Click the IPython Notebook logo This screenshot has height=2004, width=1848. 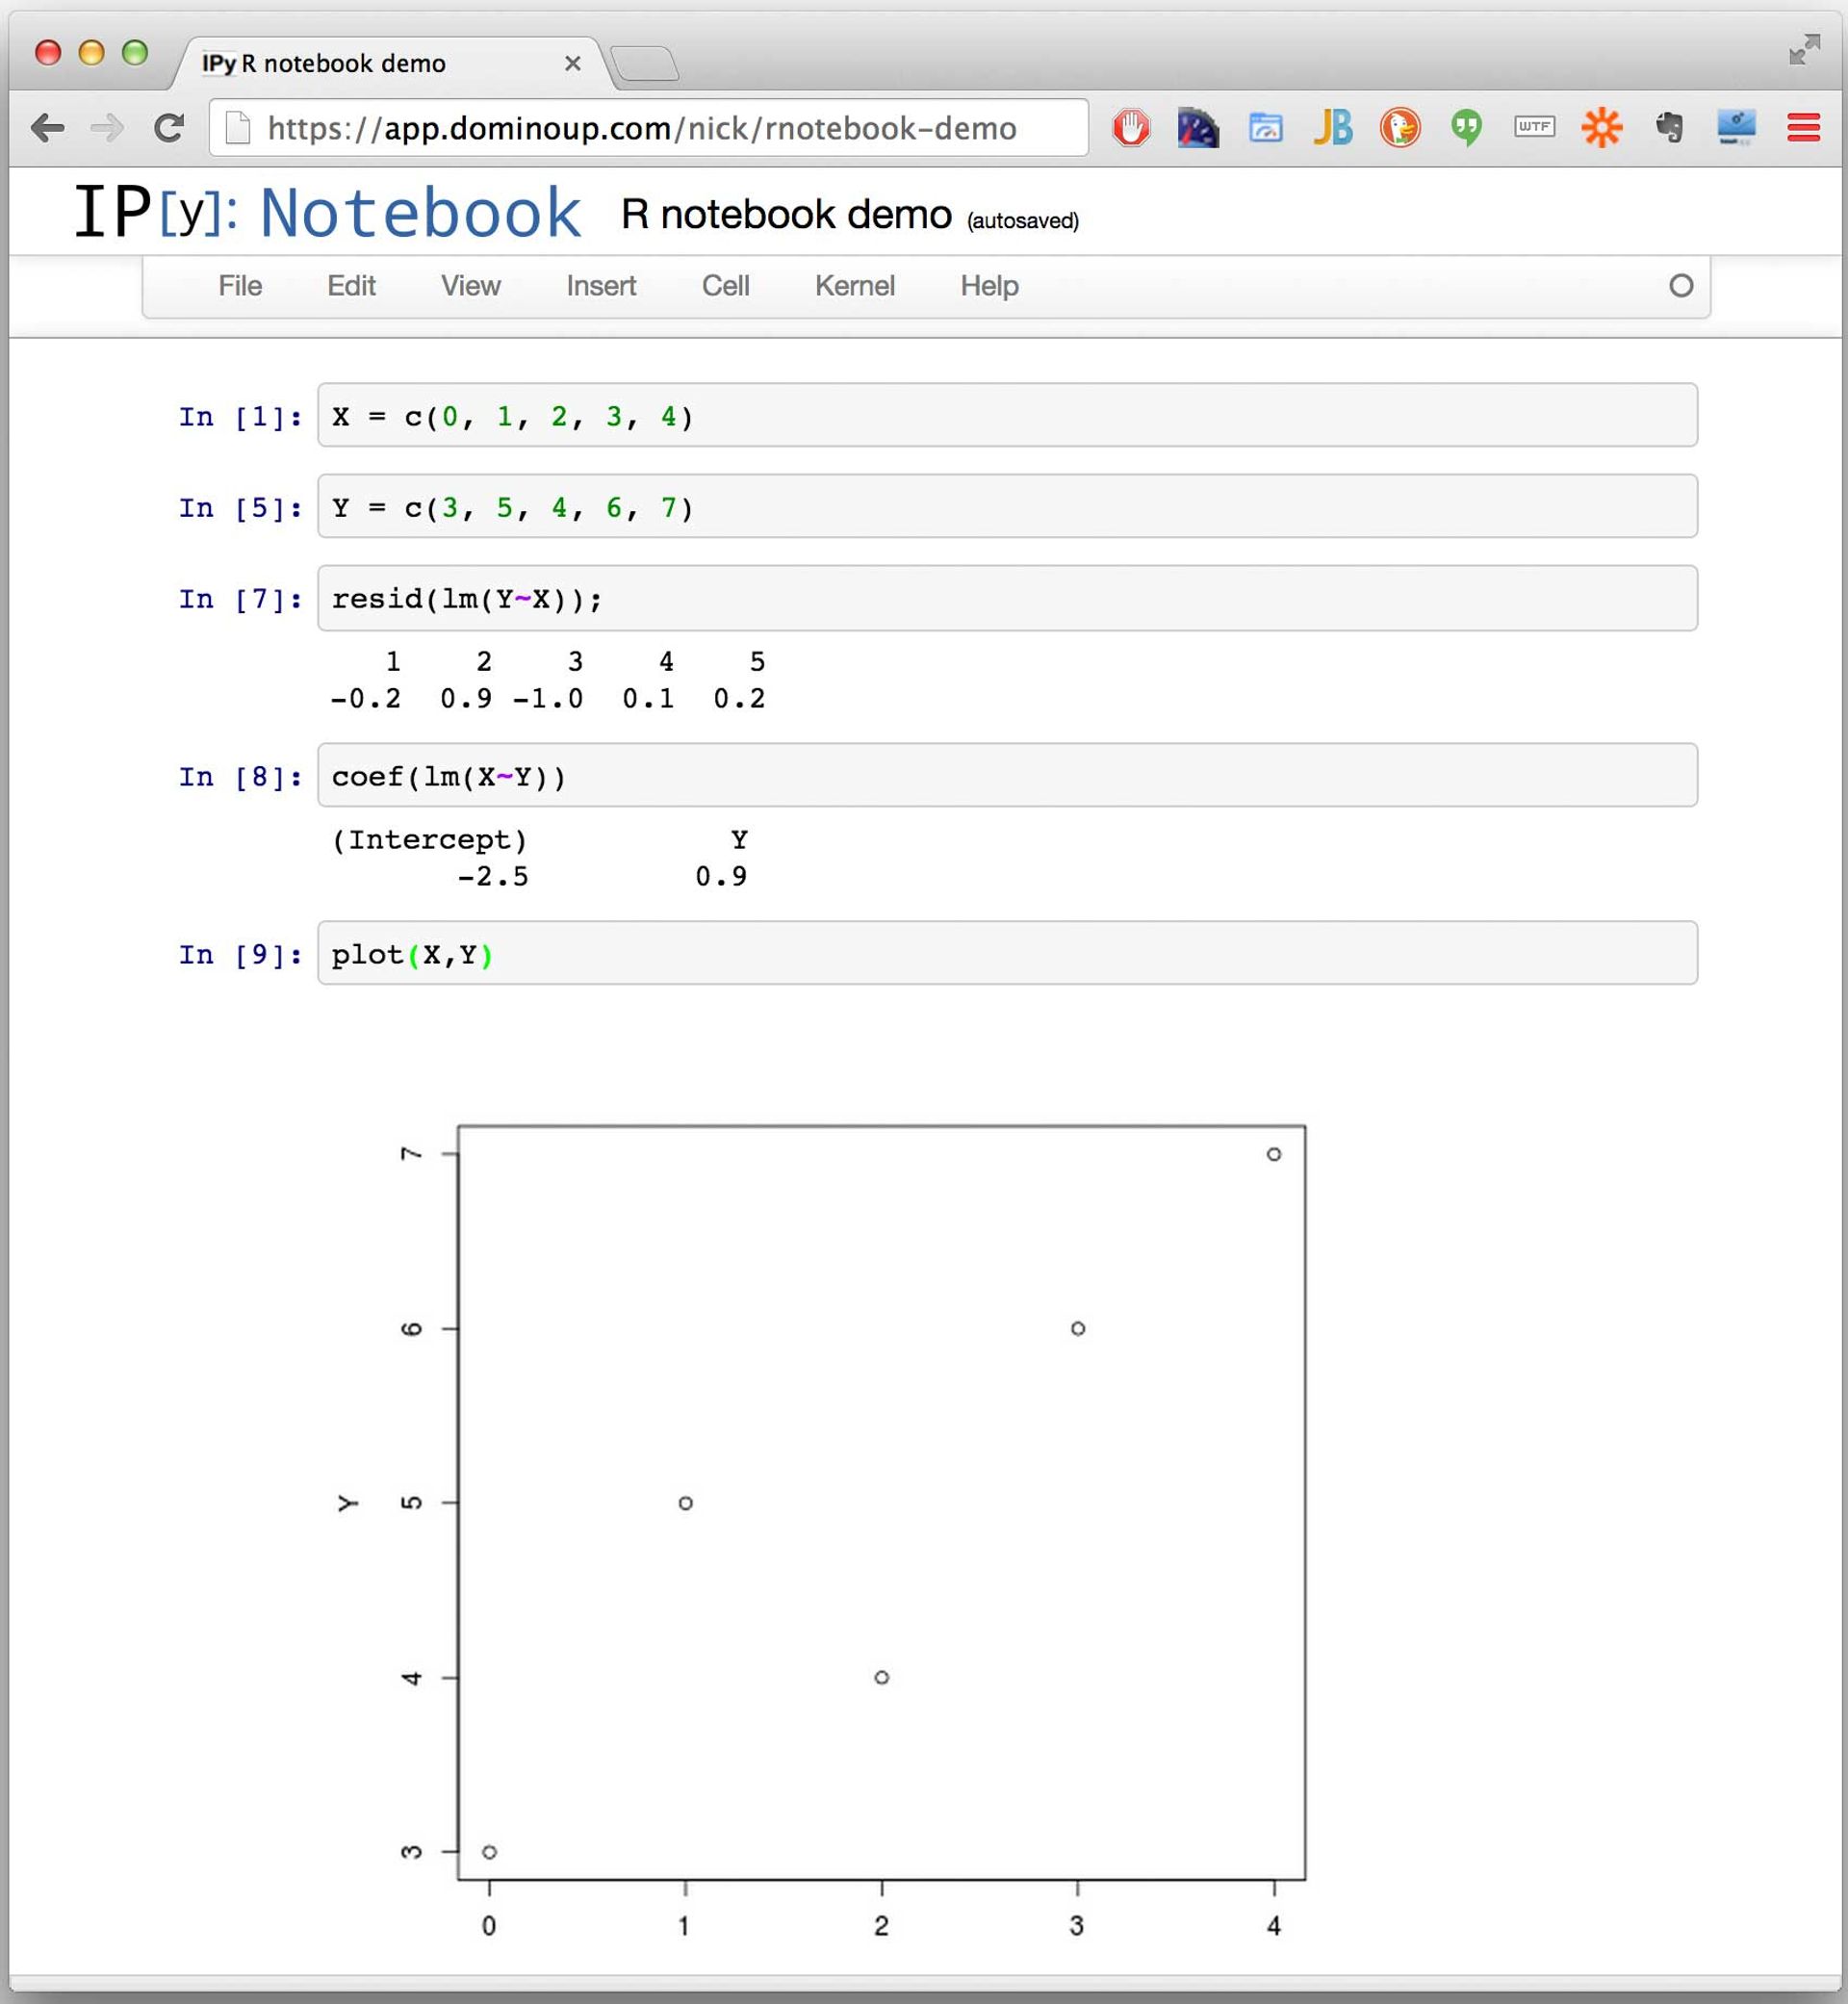[x=327, y=212]
